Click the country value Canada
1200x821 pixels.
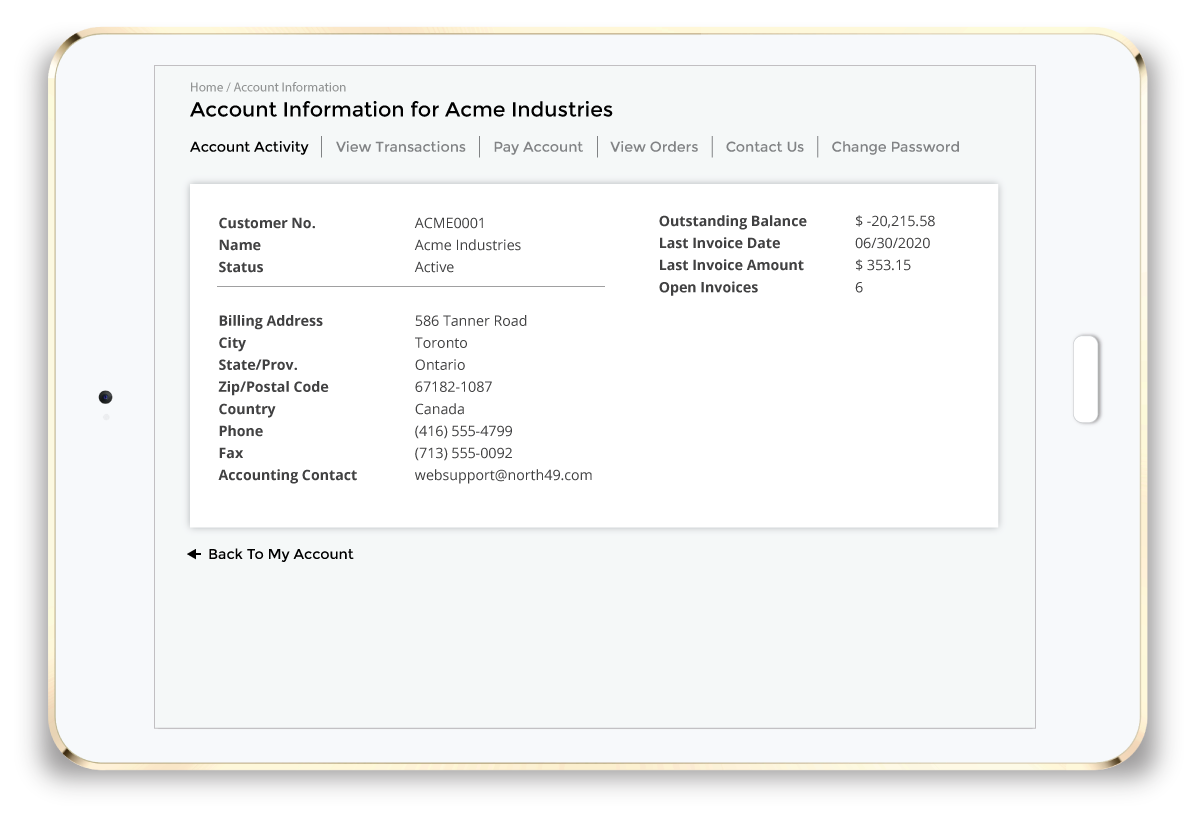440,409
